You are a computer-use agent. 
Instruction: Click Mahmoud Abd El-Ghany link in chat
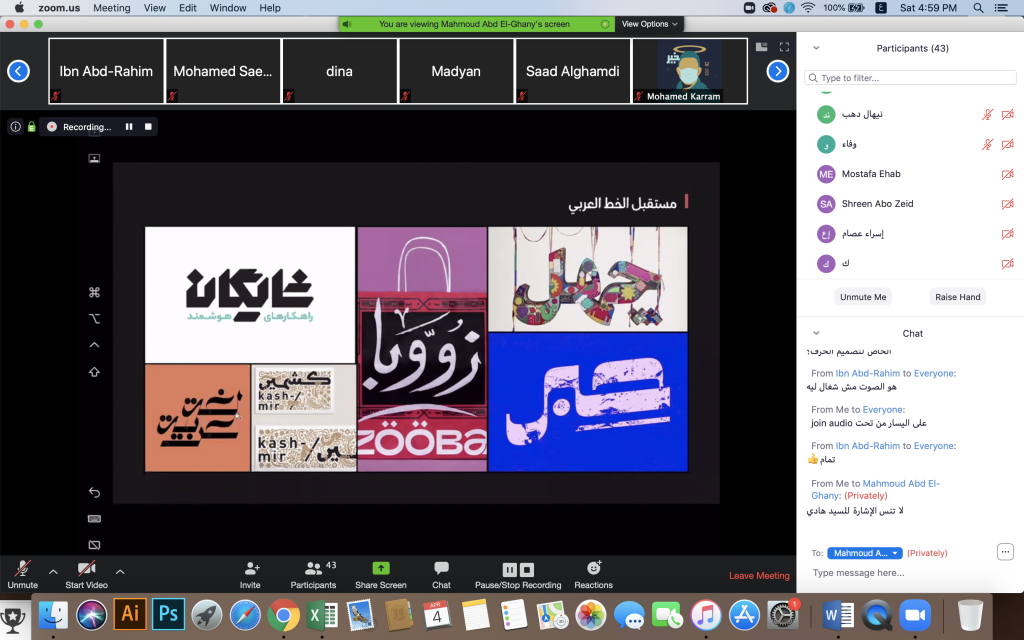[875, 489]
